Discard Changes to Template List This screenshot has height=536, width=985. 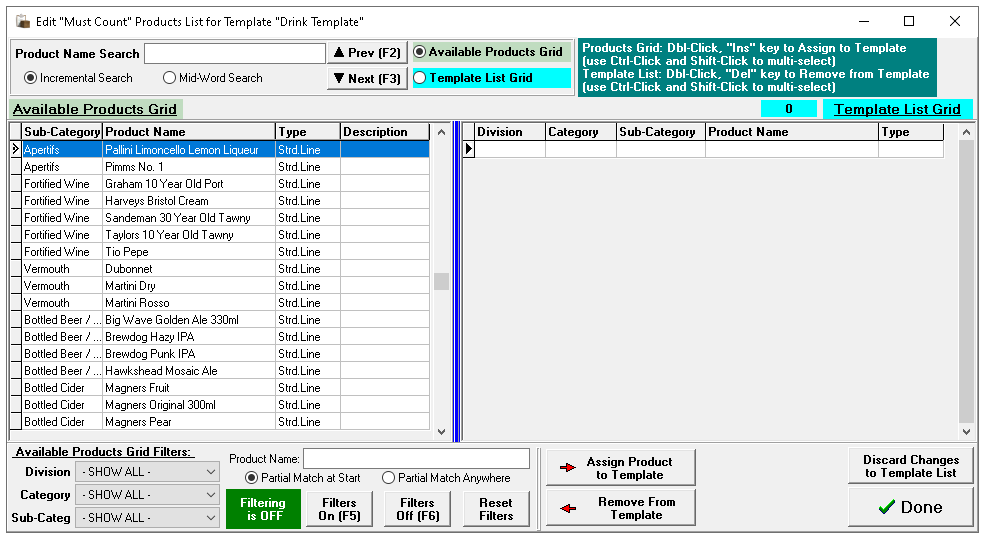[x=910, y=467]
